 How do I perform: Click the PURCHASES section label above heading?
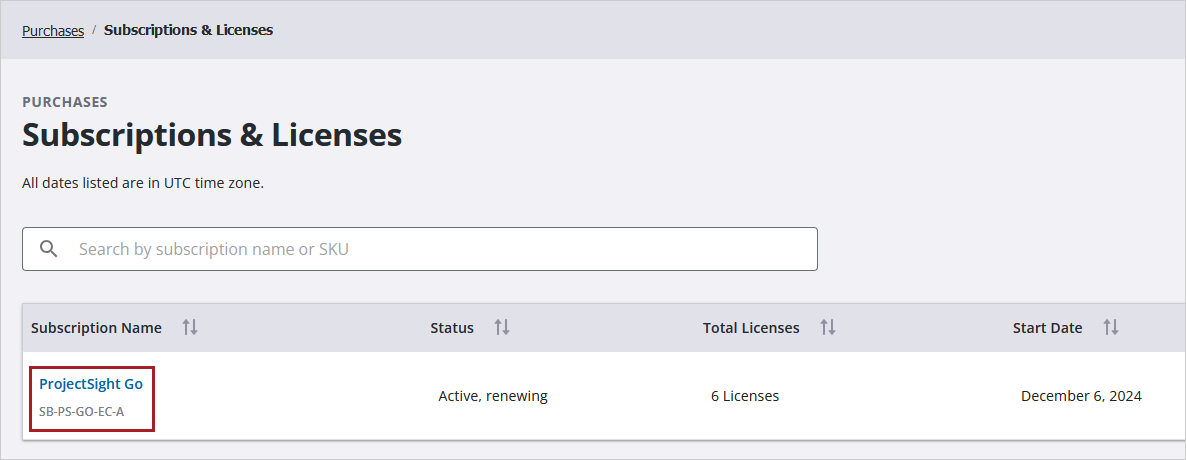(x=65, y=102)
